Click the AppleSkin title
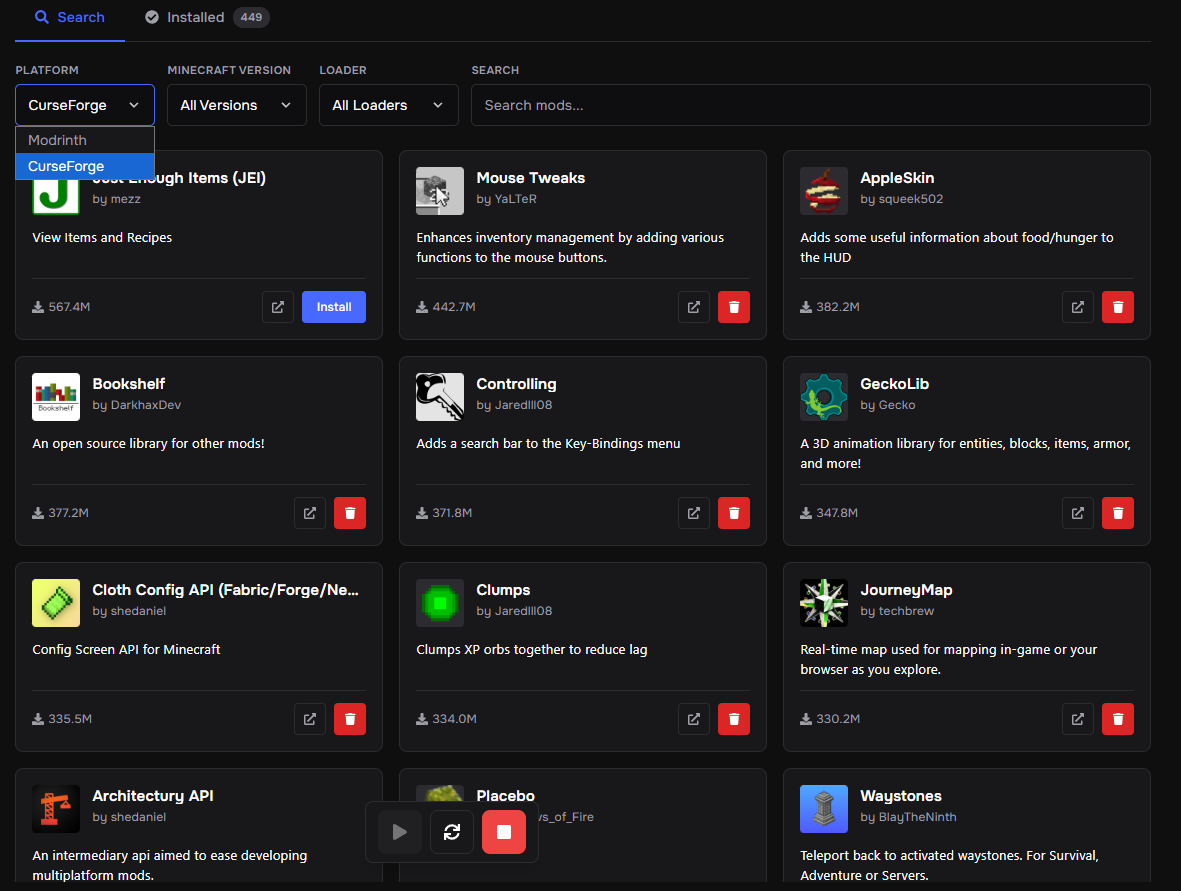Screen dimensions: 1181x891 (x=897, y=178)
